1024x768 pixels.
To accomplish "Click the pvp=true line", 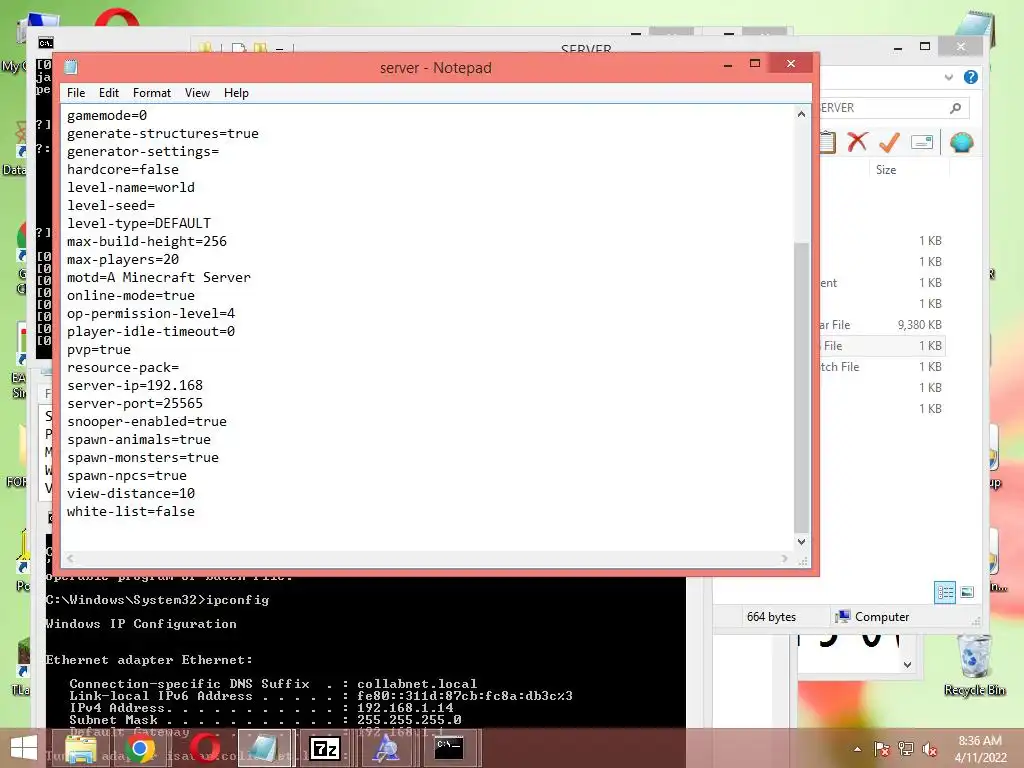I will point(99,349).
